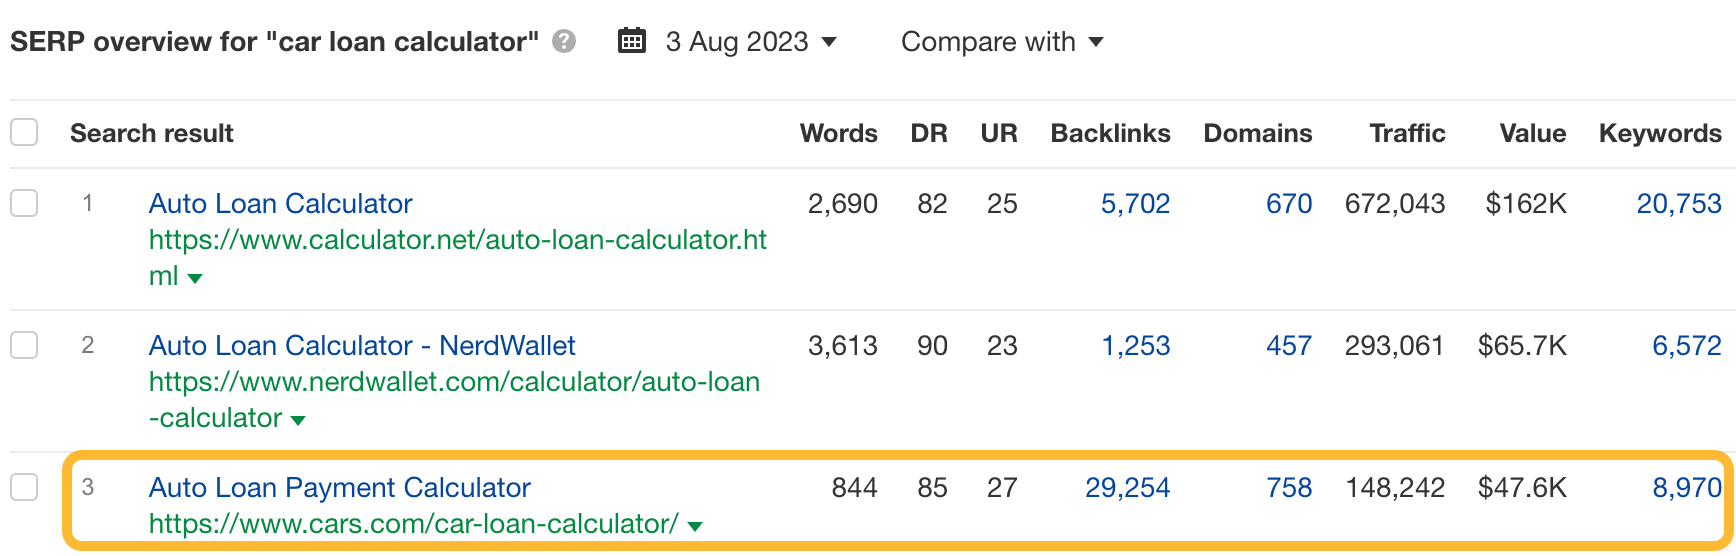The image size is (1736, 556).
Task: Open 758 referring domains for cars.com
Action: pyautogui.click(x=1289, y=488)
